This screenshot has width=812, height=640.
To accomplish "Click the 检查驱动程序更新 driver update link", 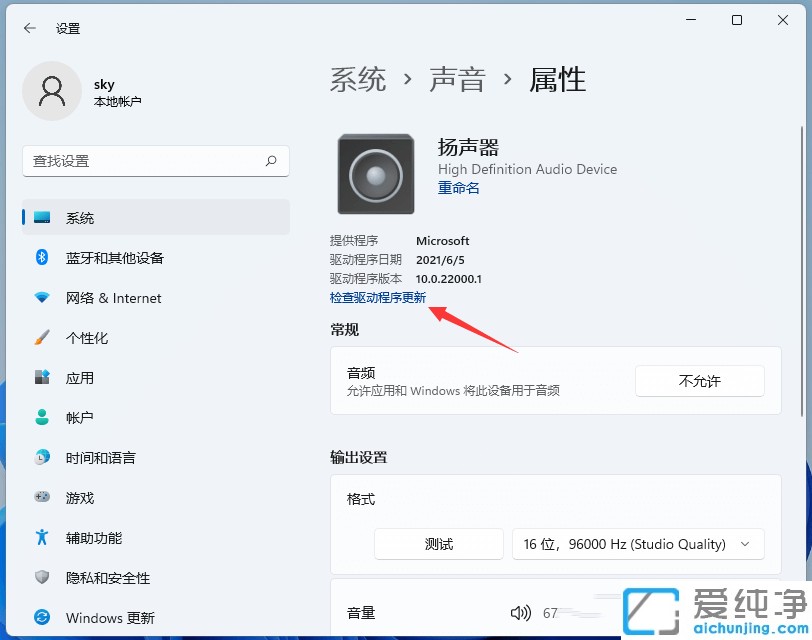I will coord(378,298).
